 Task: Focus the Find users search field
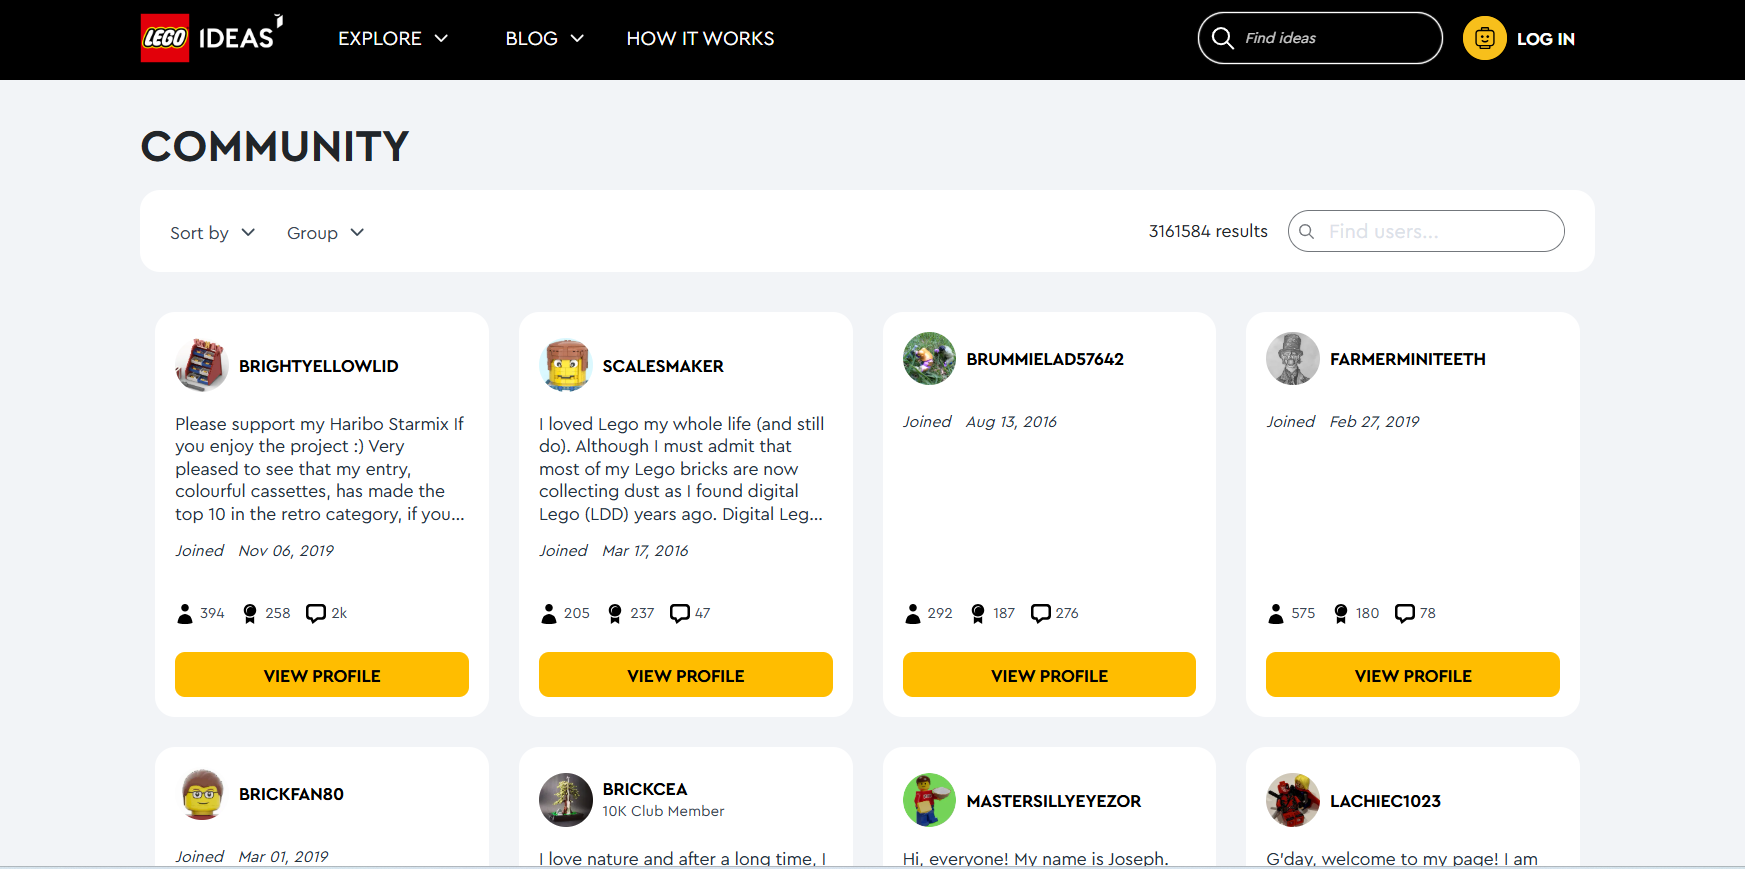1426,231
